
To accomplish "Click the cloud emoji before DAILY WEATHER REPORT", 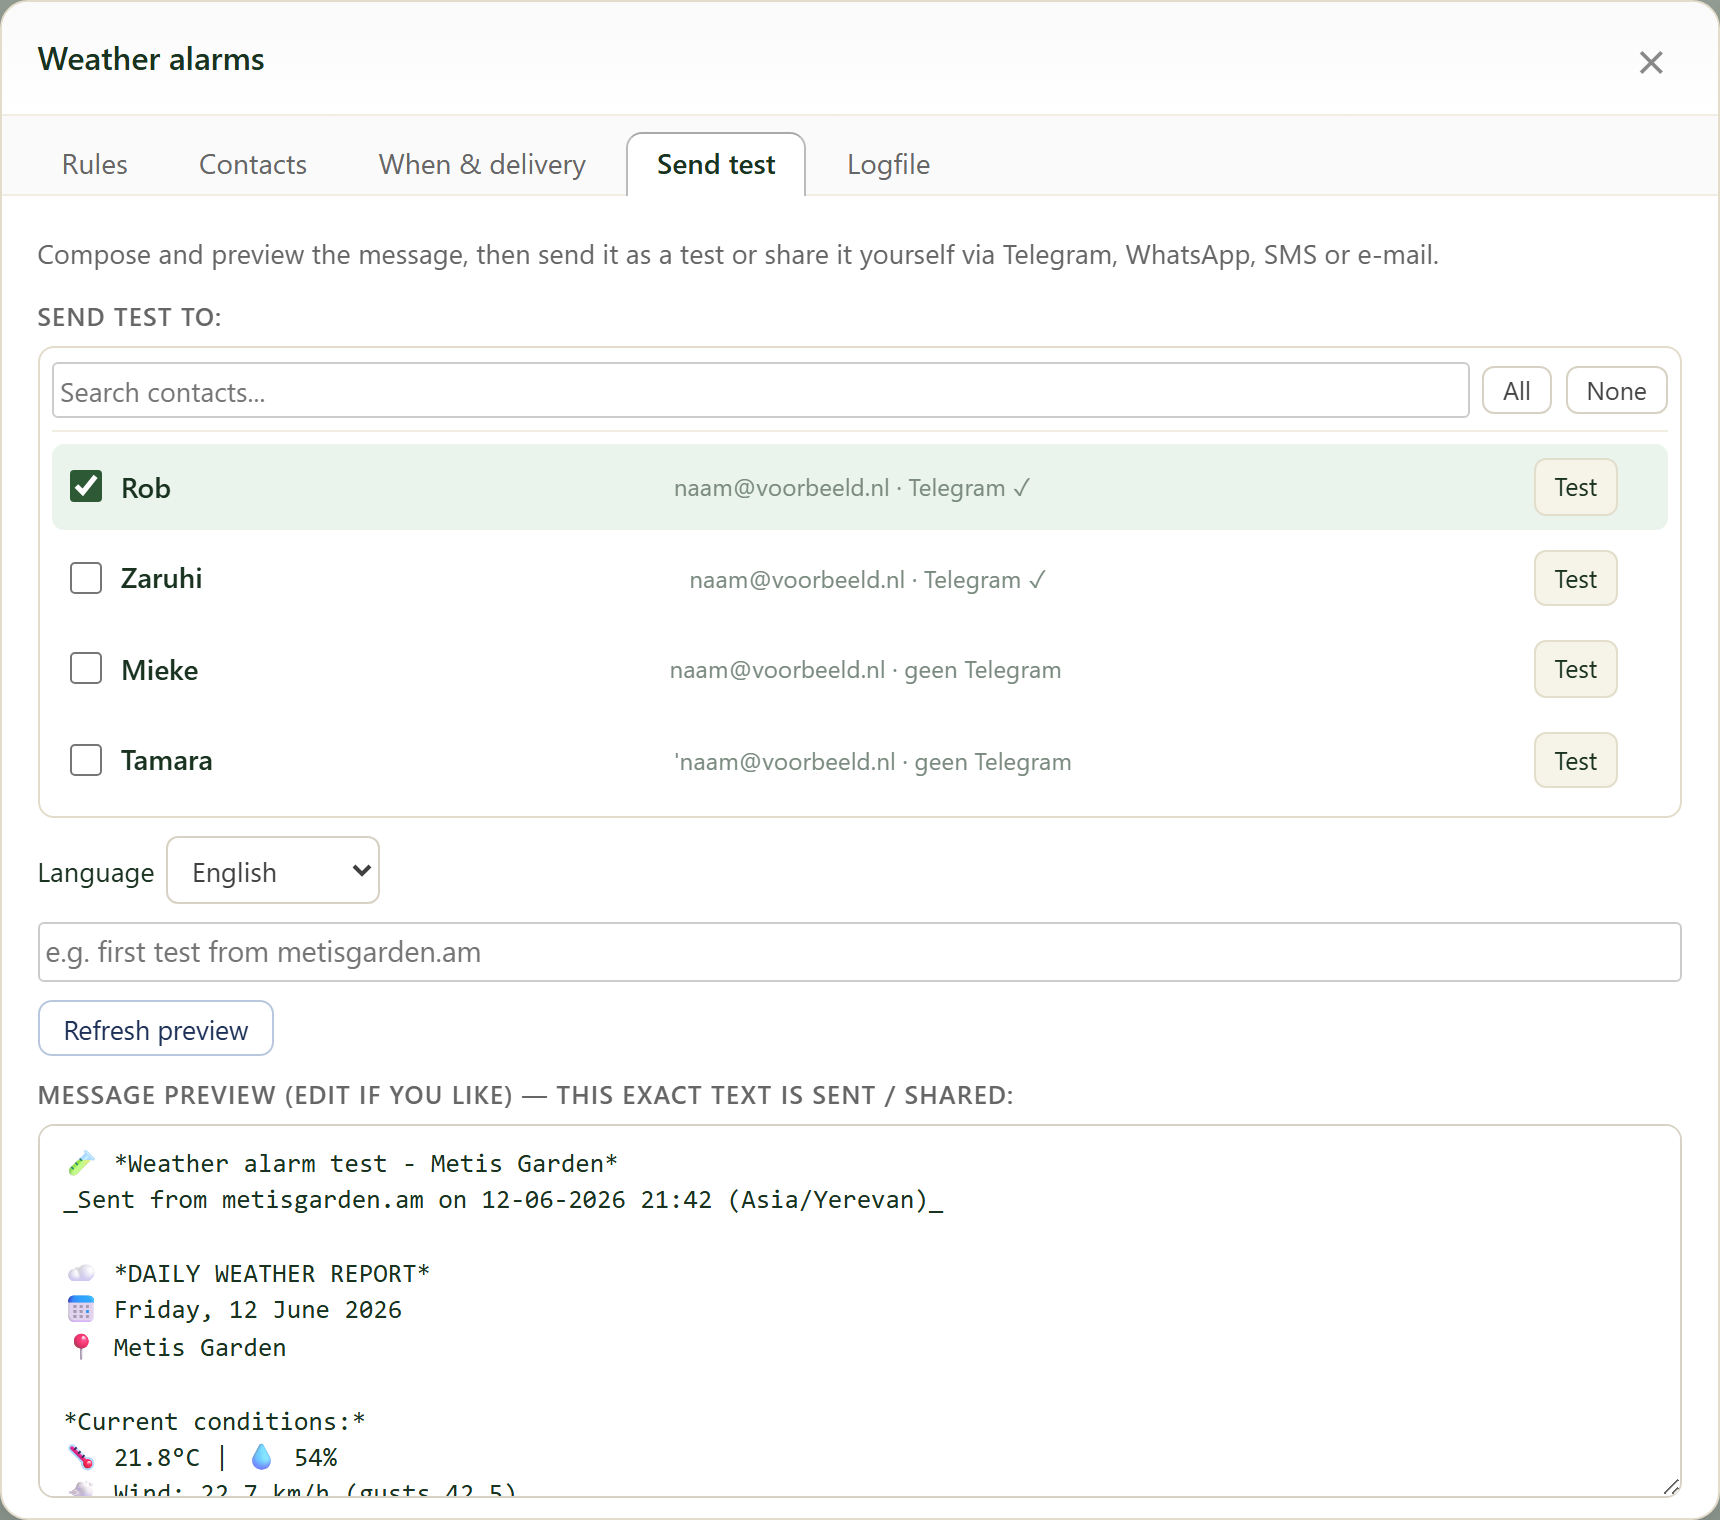I will coord(81,1273).
